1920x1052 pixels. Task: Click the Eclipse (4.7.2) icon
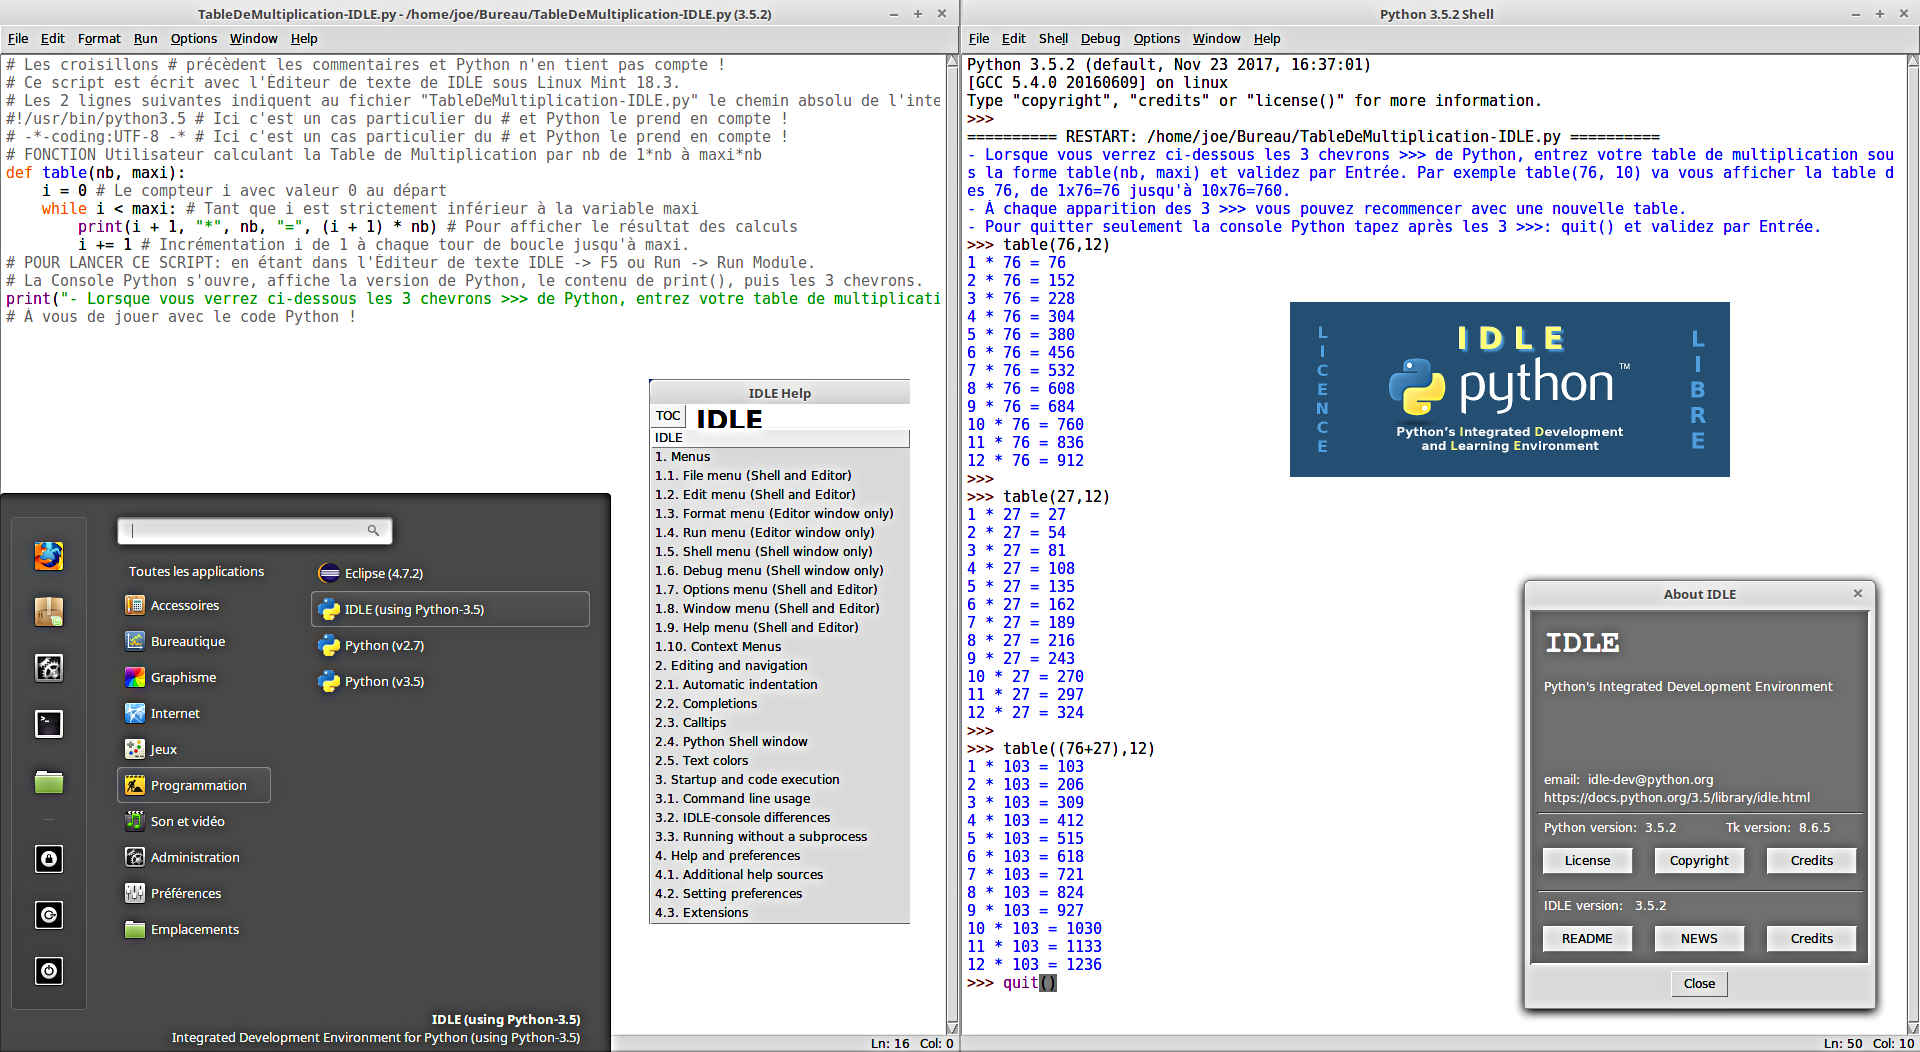pos(329,573)
